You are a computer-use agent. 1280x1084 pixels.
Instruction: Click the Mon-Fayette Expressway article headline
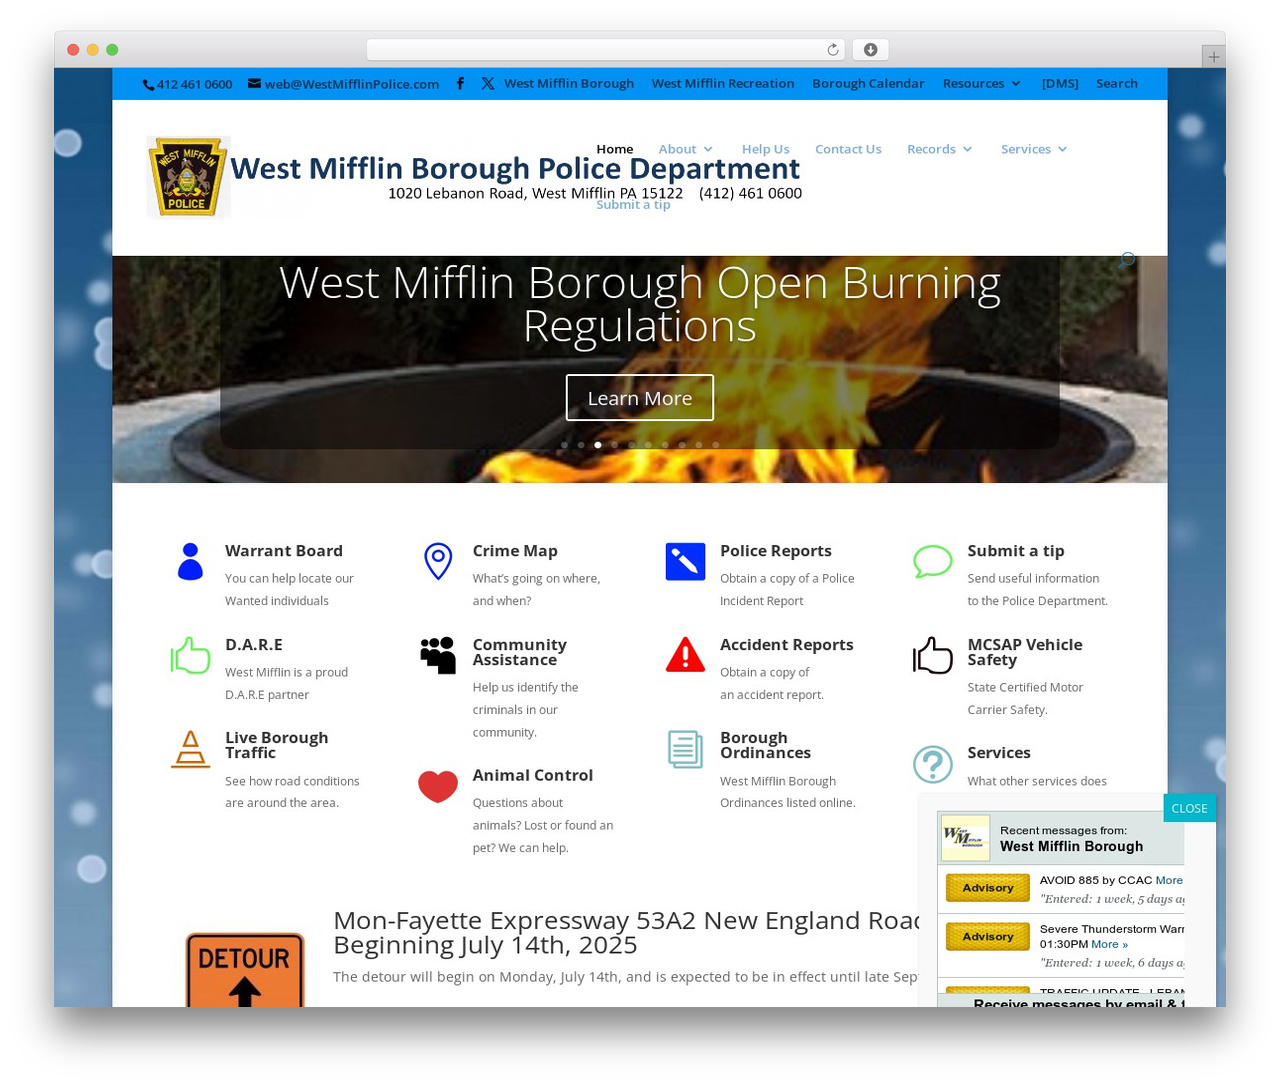(x=628, y=932)
